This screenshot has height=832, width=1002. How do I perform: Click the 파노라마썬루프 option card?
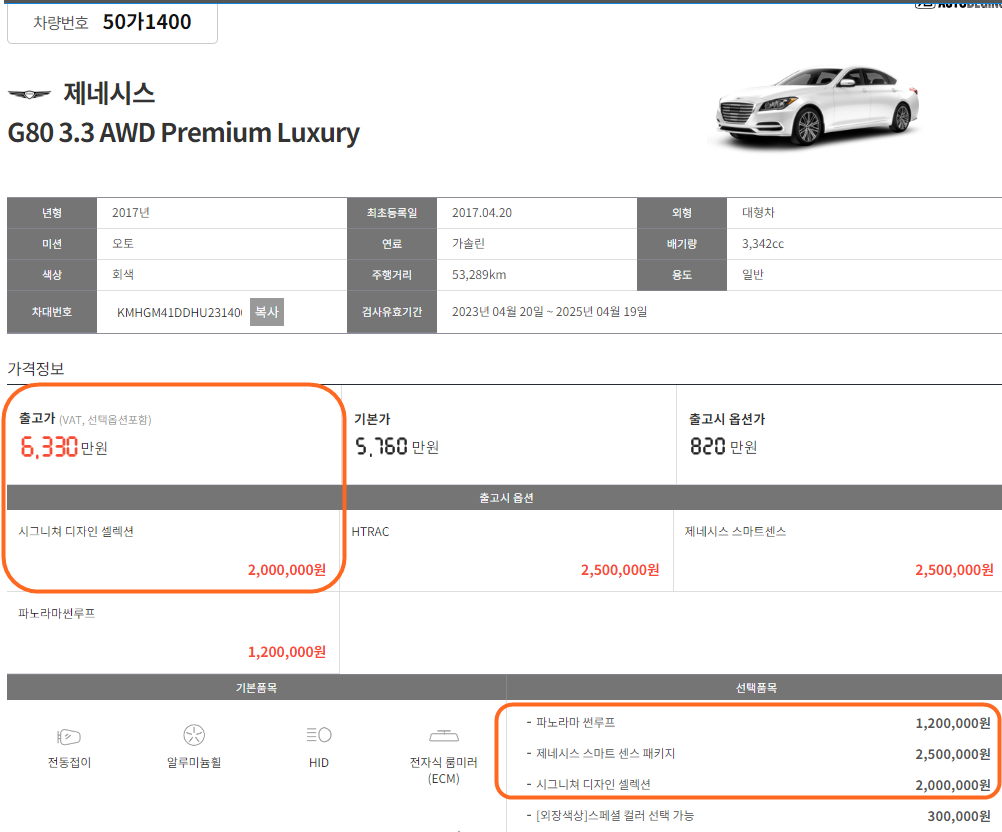(173, 633)
